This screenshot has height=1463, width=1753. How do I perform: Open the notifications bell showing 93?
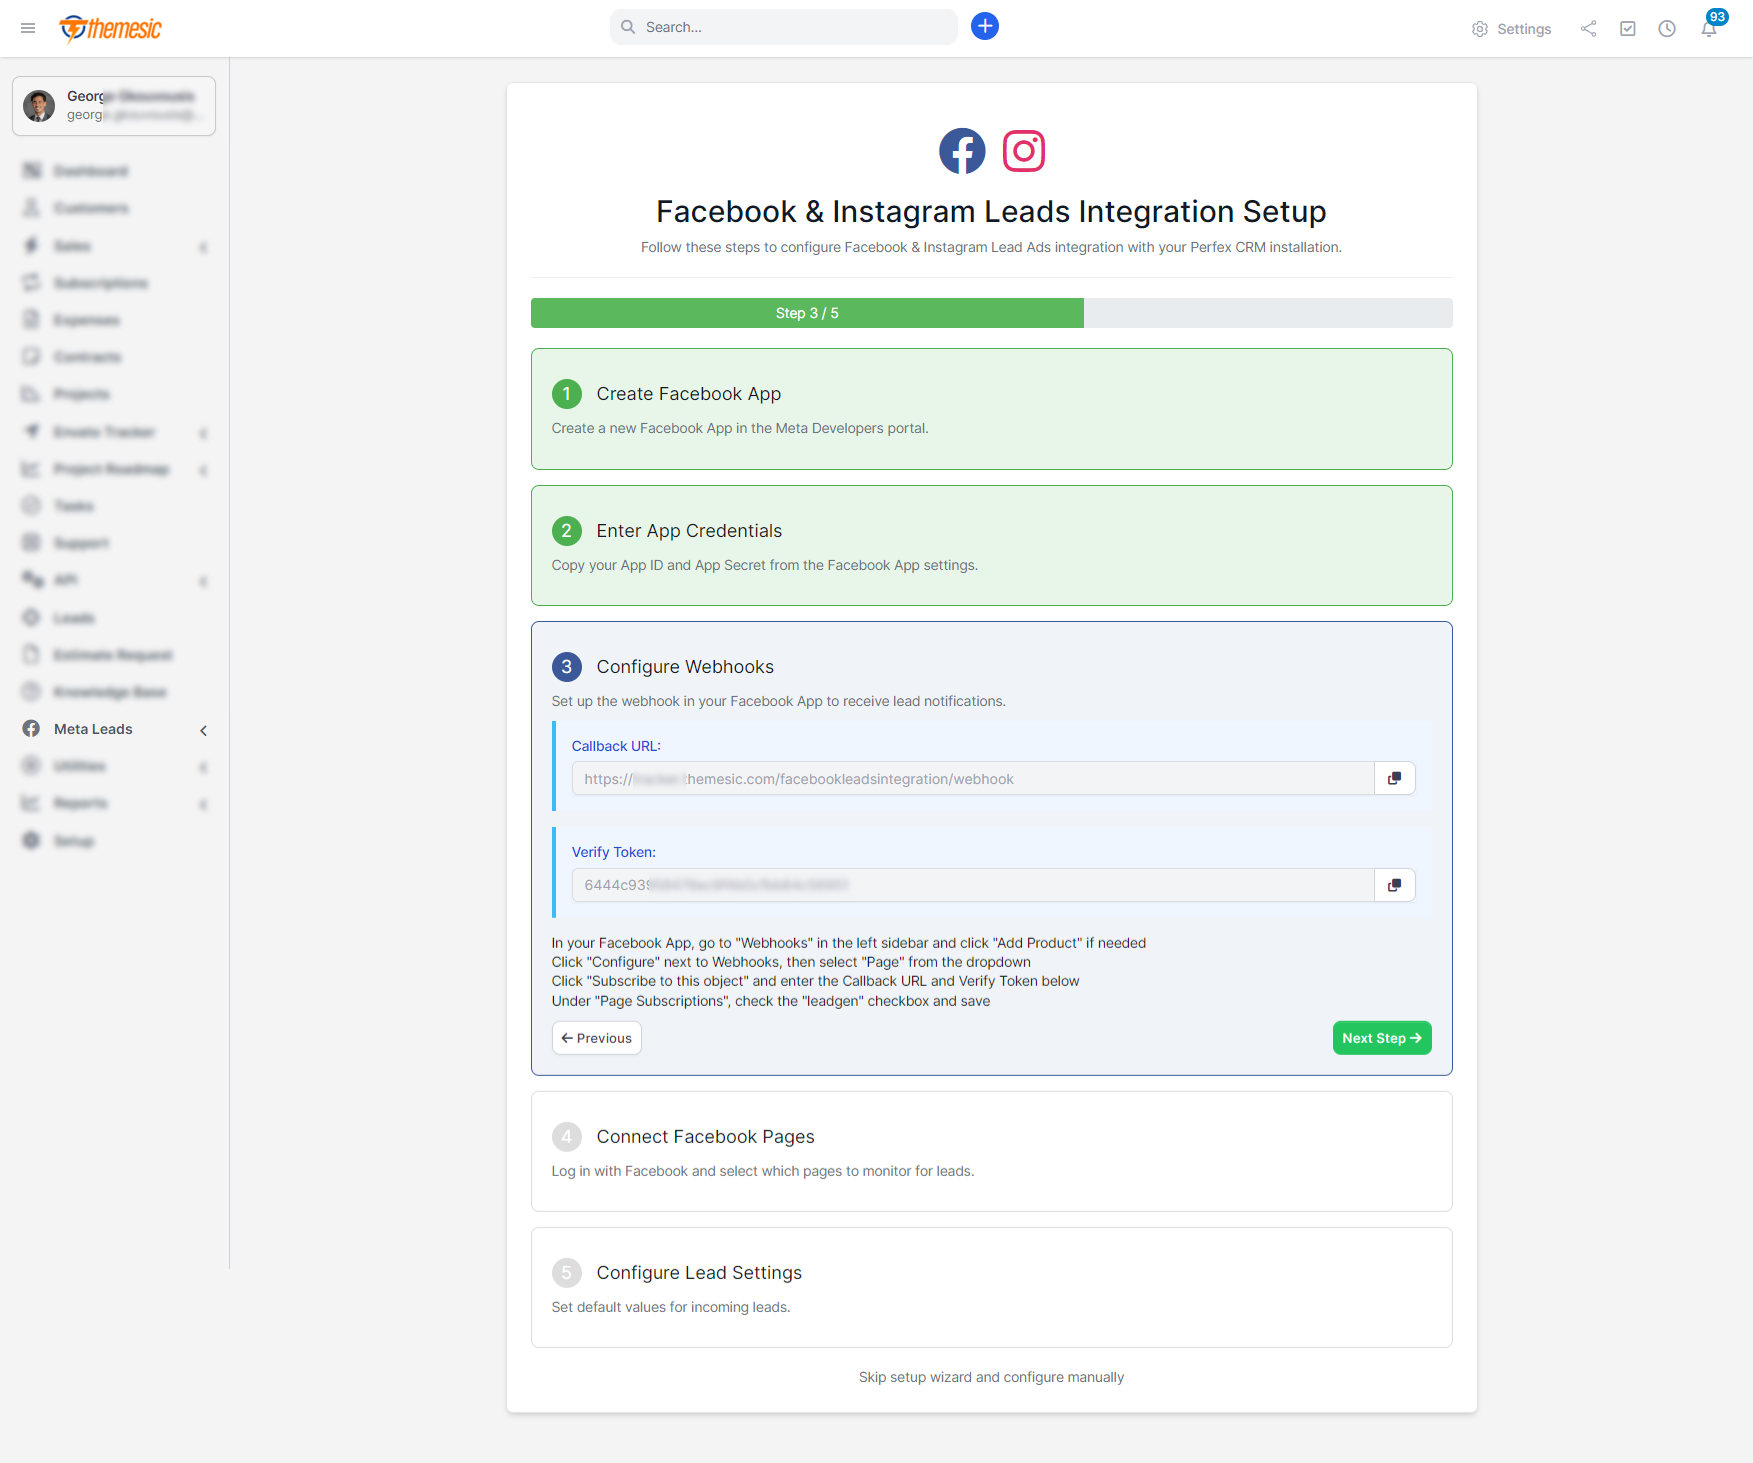coord(1709,30)
